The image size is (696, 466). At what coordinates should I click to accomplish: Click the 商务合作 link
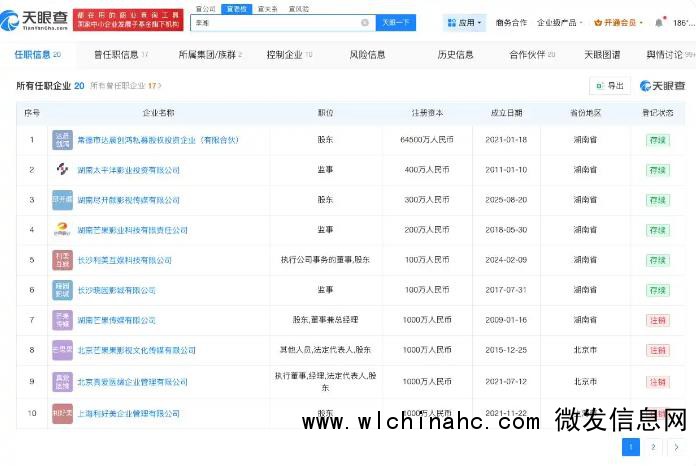pyautogui.click(x=511, y=22)
